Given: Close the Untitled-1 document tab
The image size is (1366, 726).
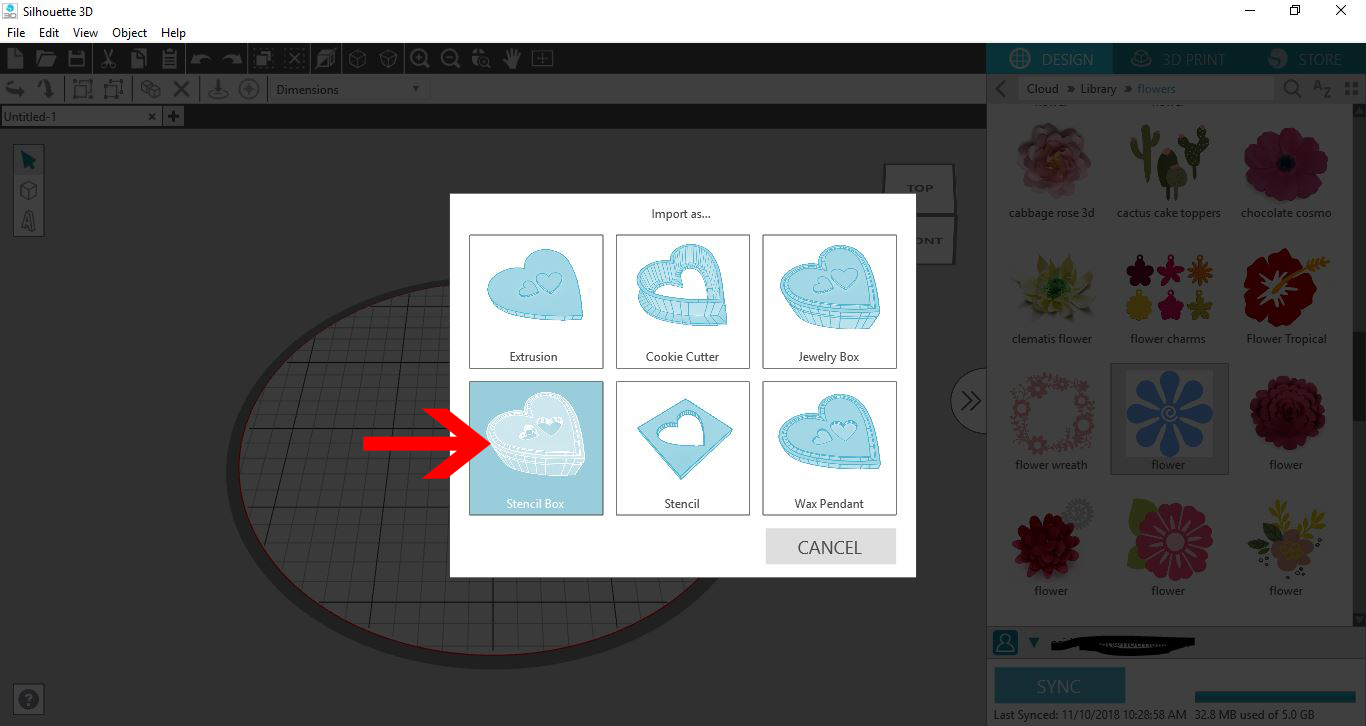Looking at the screenshot, I should (152, 117).
